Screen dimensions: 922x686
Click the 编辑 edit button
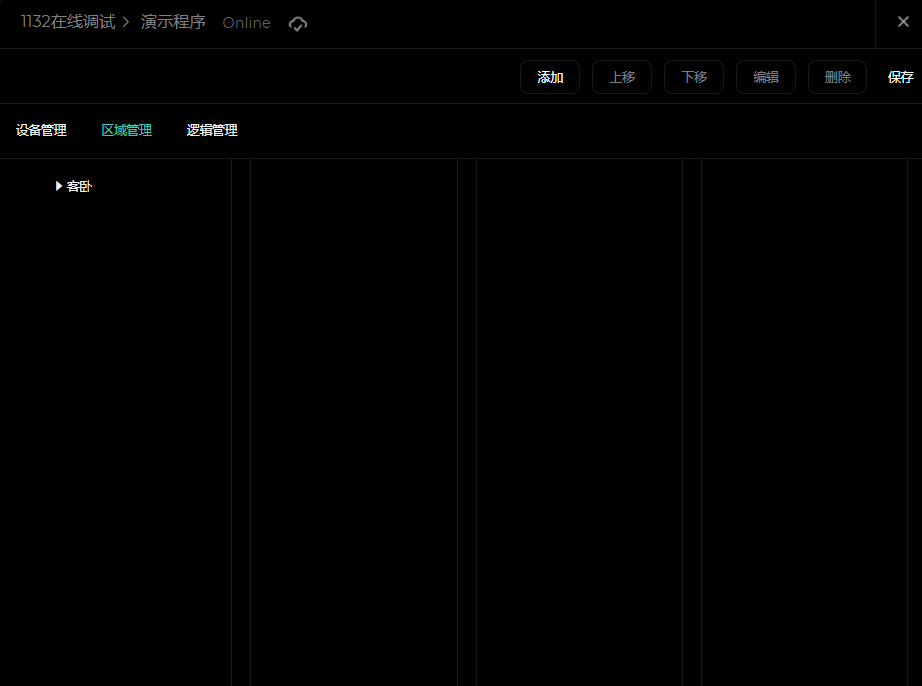[x=766, y=77]
